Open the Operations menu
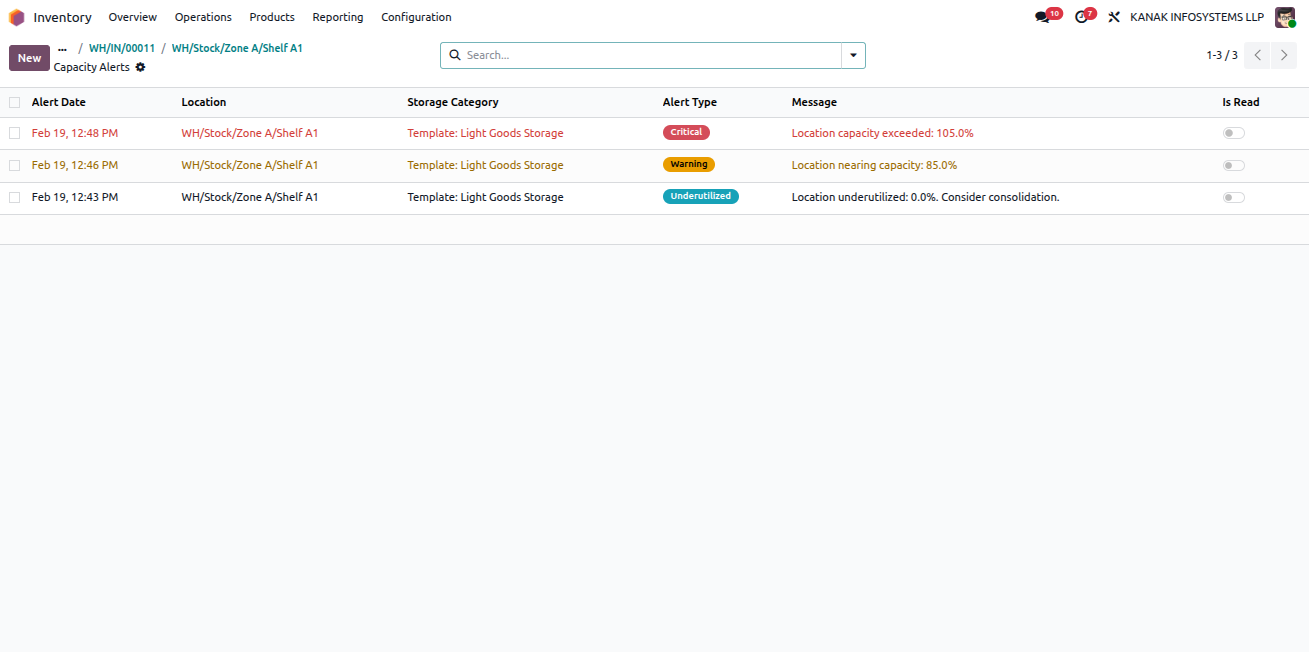Viewport: 1309px width, 652px height. 203,17
